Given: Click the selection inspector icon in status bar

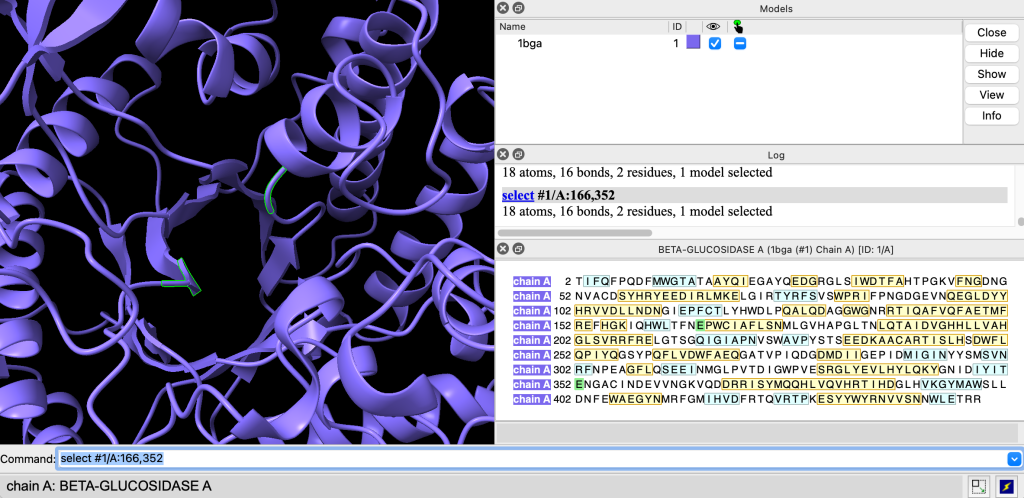Looking at the screenshot, I should [x=978, y=486].
